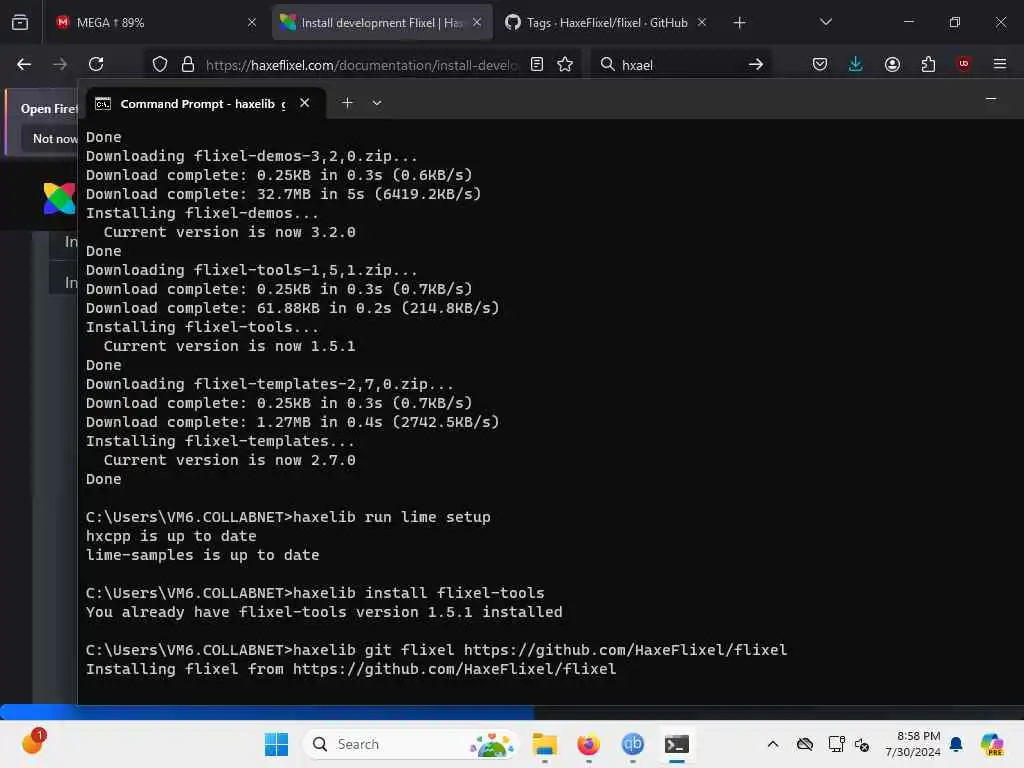Click the 'lime-samples is up to date' line
The width and height of the screenshot is (1024, 768).
(202, 555)
